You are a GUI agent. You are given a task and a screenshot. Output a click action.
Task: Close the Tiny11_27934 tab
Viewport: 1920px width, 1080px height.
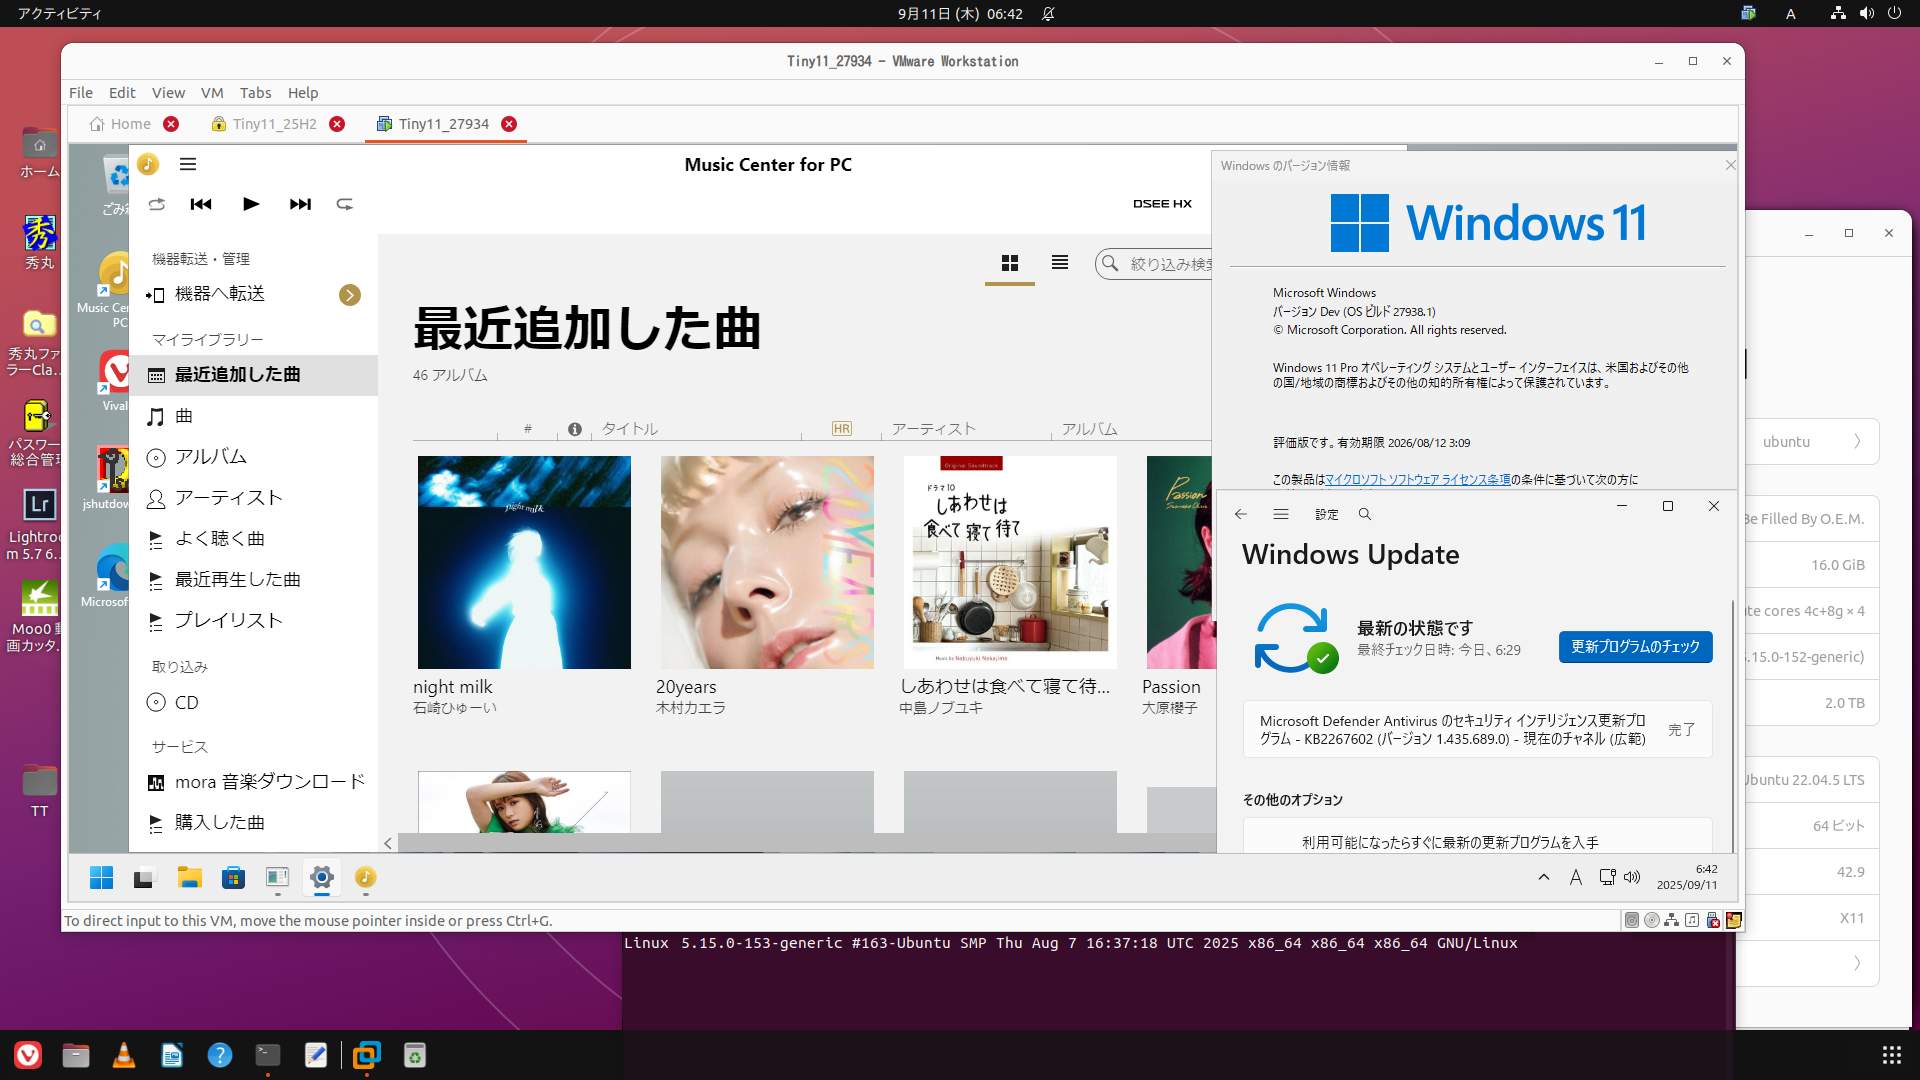(x=509, y=124)
